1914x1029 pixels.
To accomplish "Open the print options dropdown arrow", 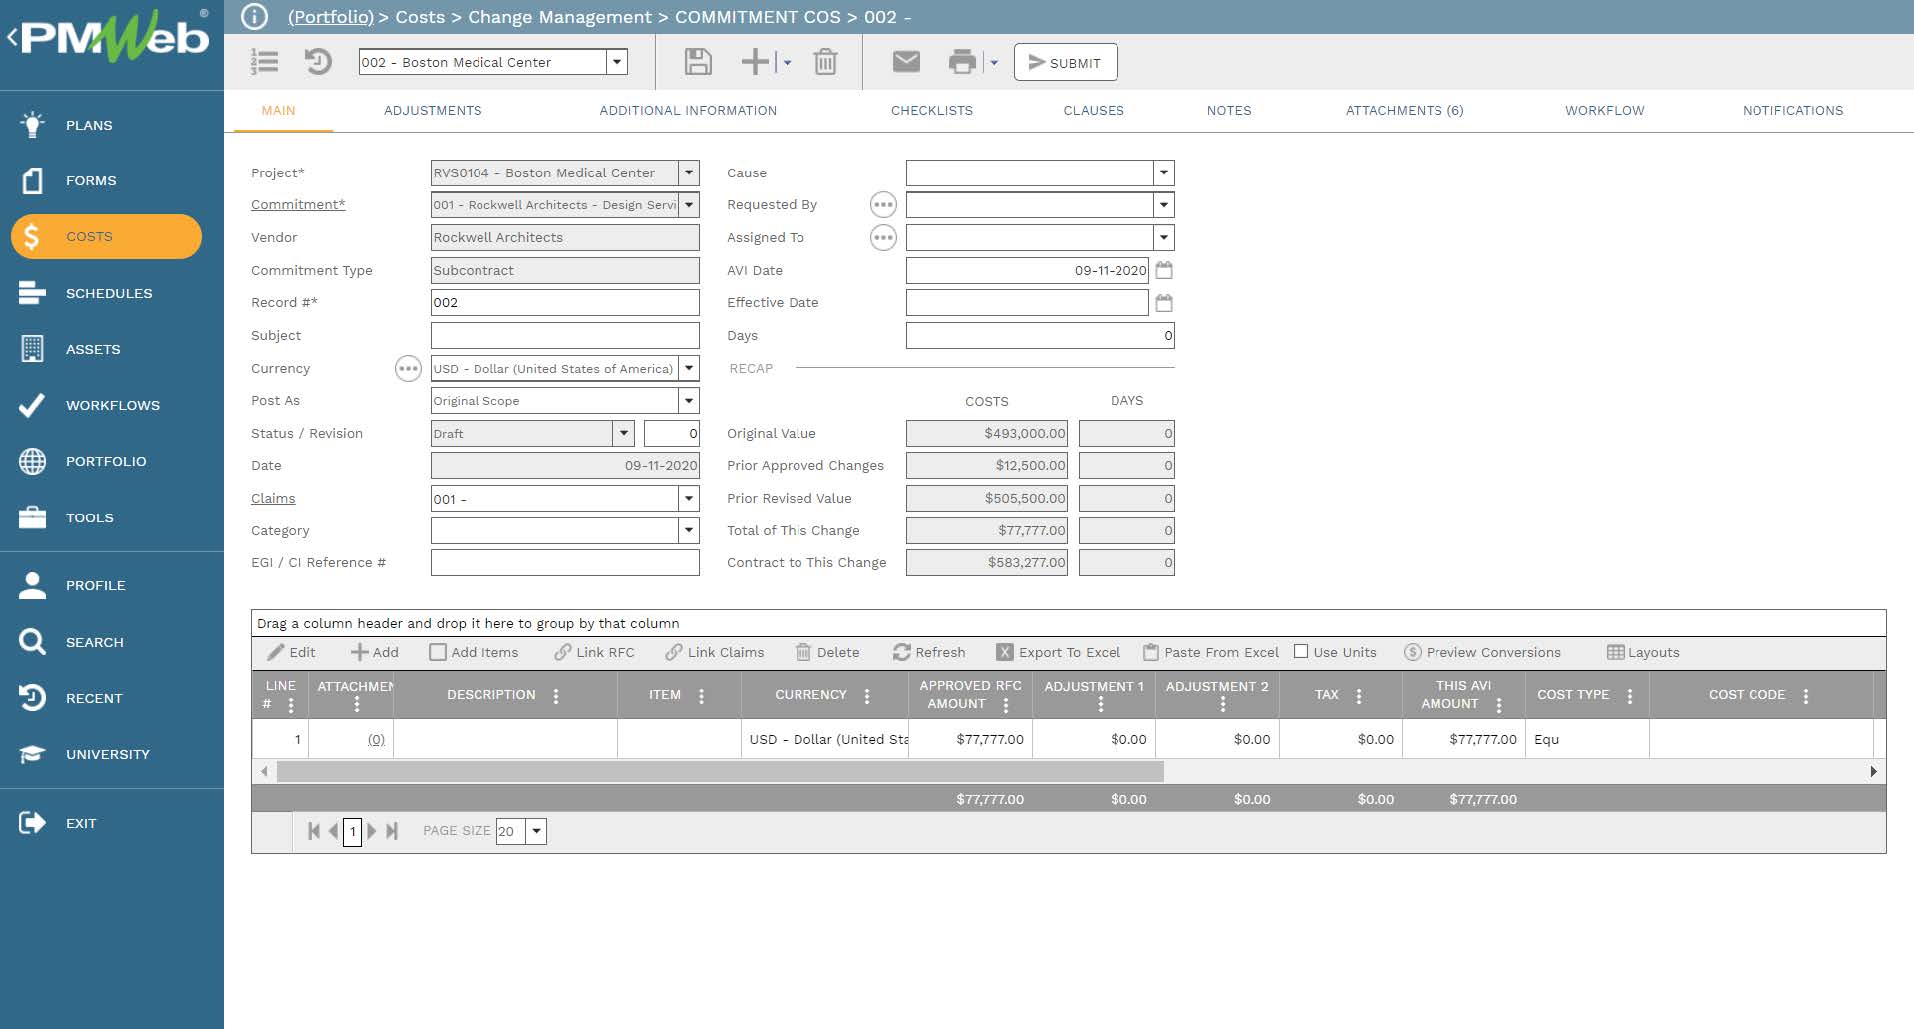I will [994, 63].
